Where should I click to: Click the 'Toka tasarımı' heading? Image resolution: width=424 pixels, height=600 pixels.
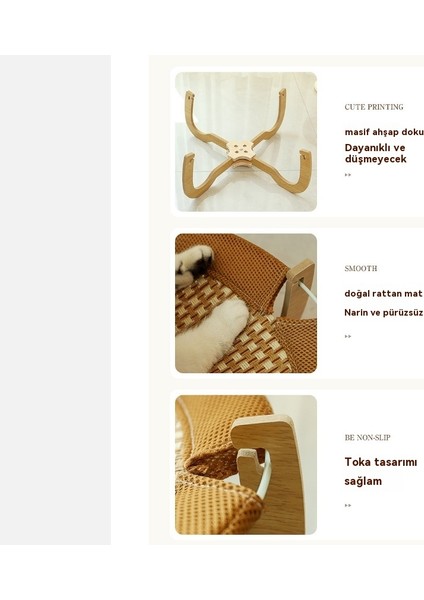[381, 462]
